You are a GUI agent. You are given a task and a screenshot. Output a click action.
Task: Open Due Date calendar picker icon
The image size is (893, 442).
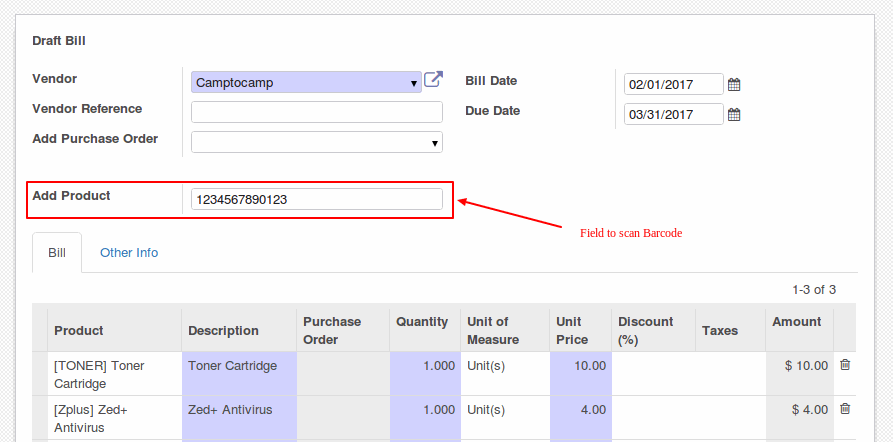click(734, 114)
